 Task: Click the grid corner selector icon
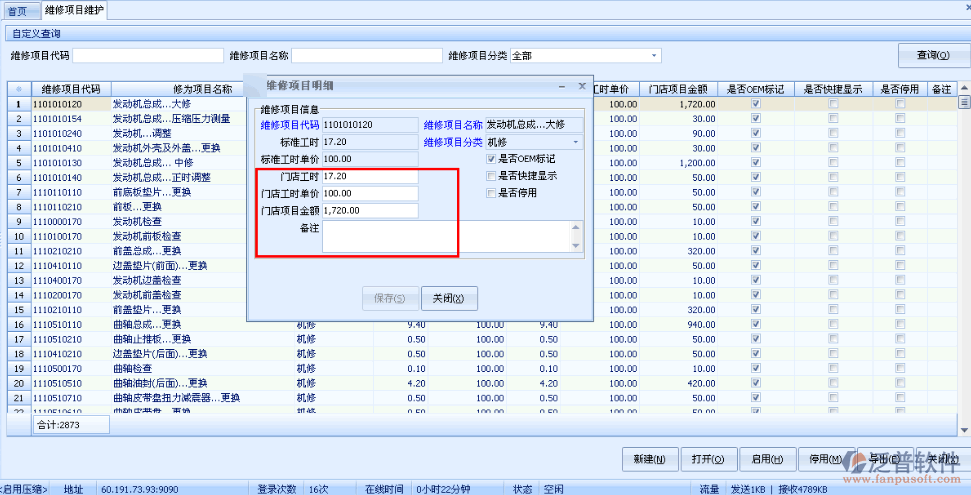click(17, 89)
